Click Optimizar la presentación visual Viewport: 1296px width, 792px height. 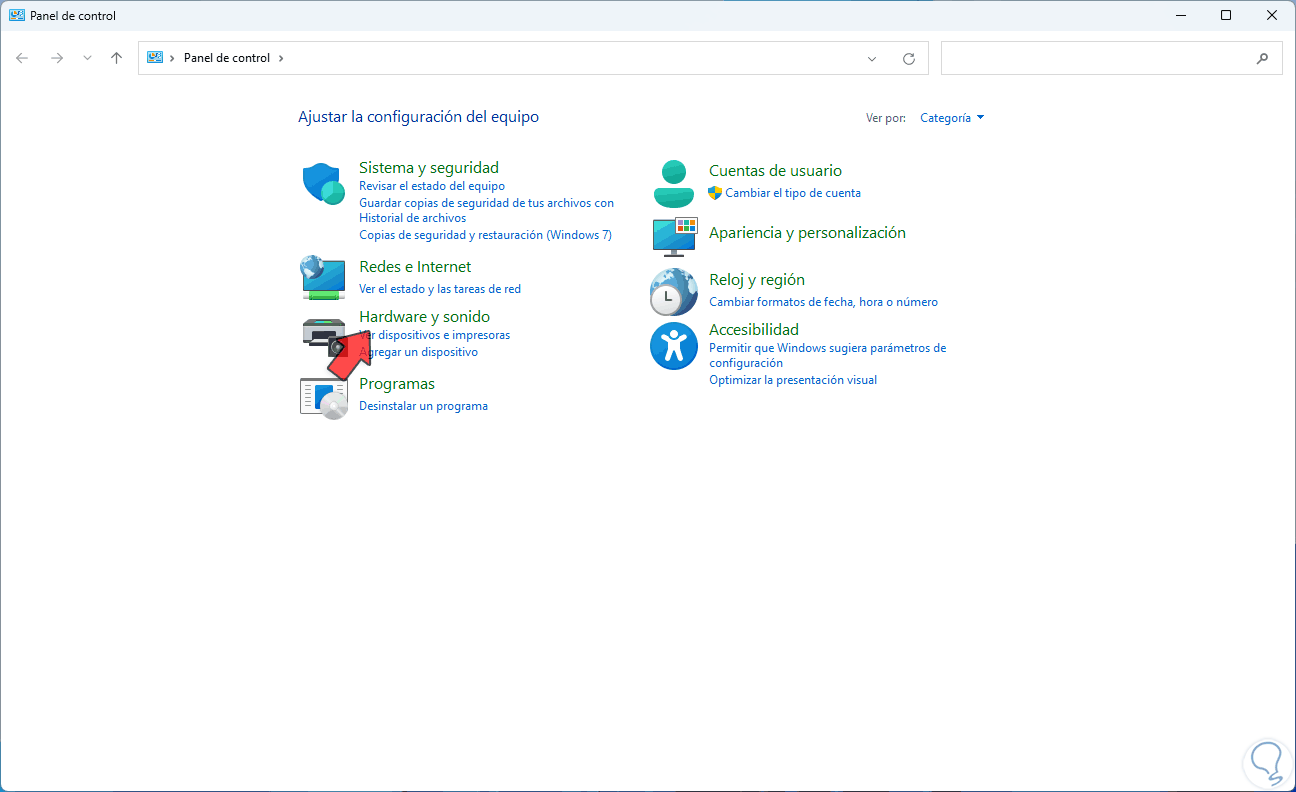[x=793, y=380]
